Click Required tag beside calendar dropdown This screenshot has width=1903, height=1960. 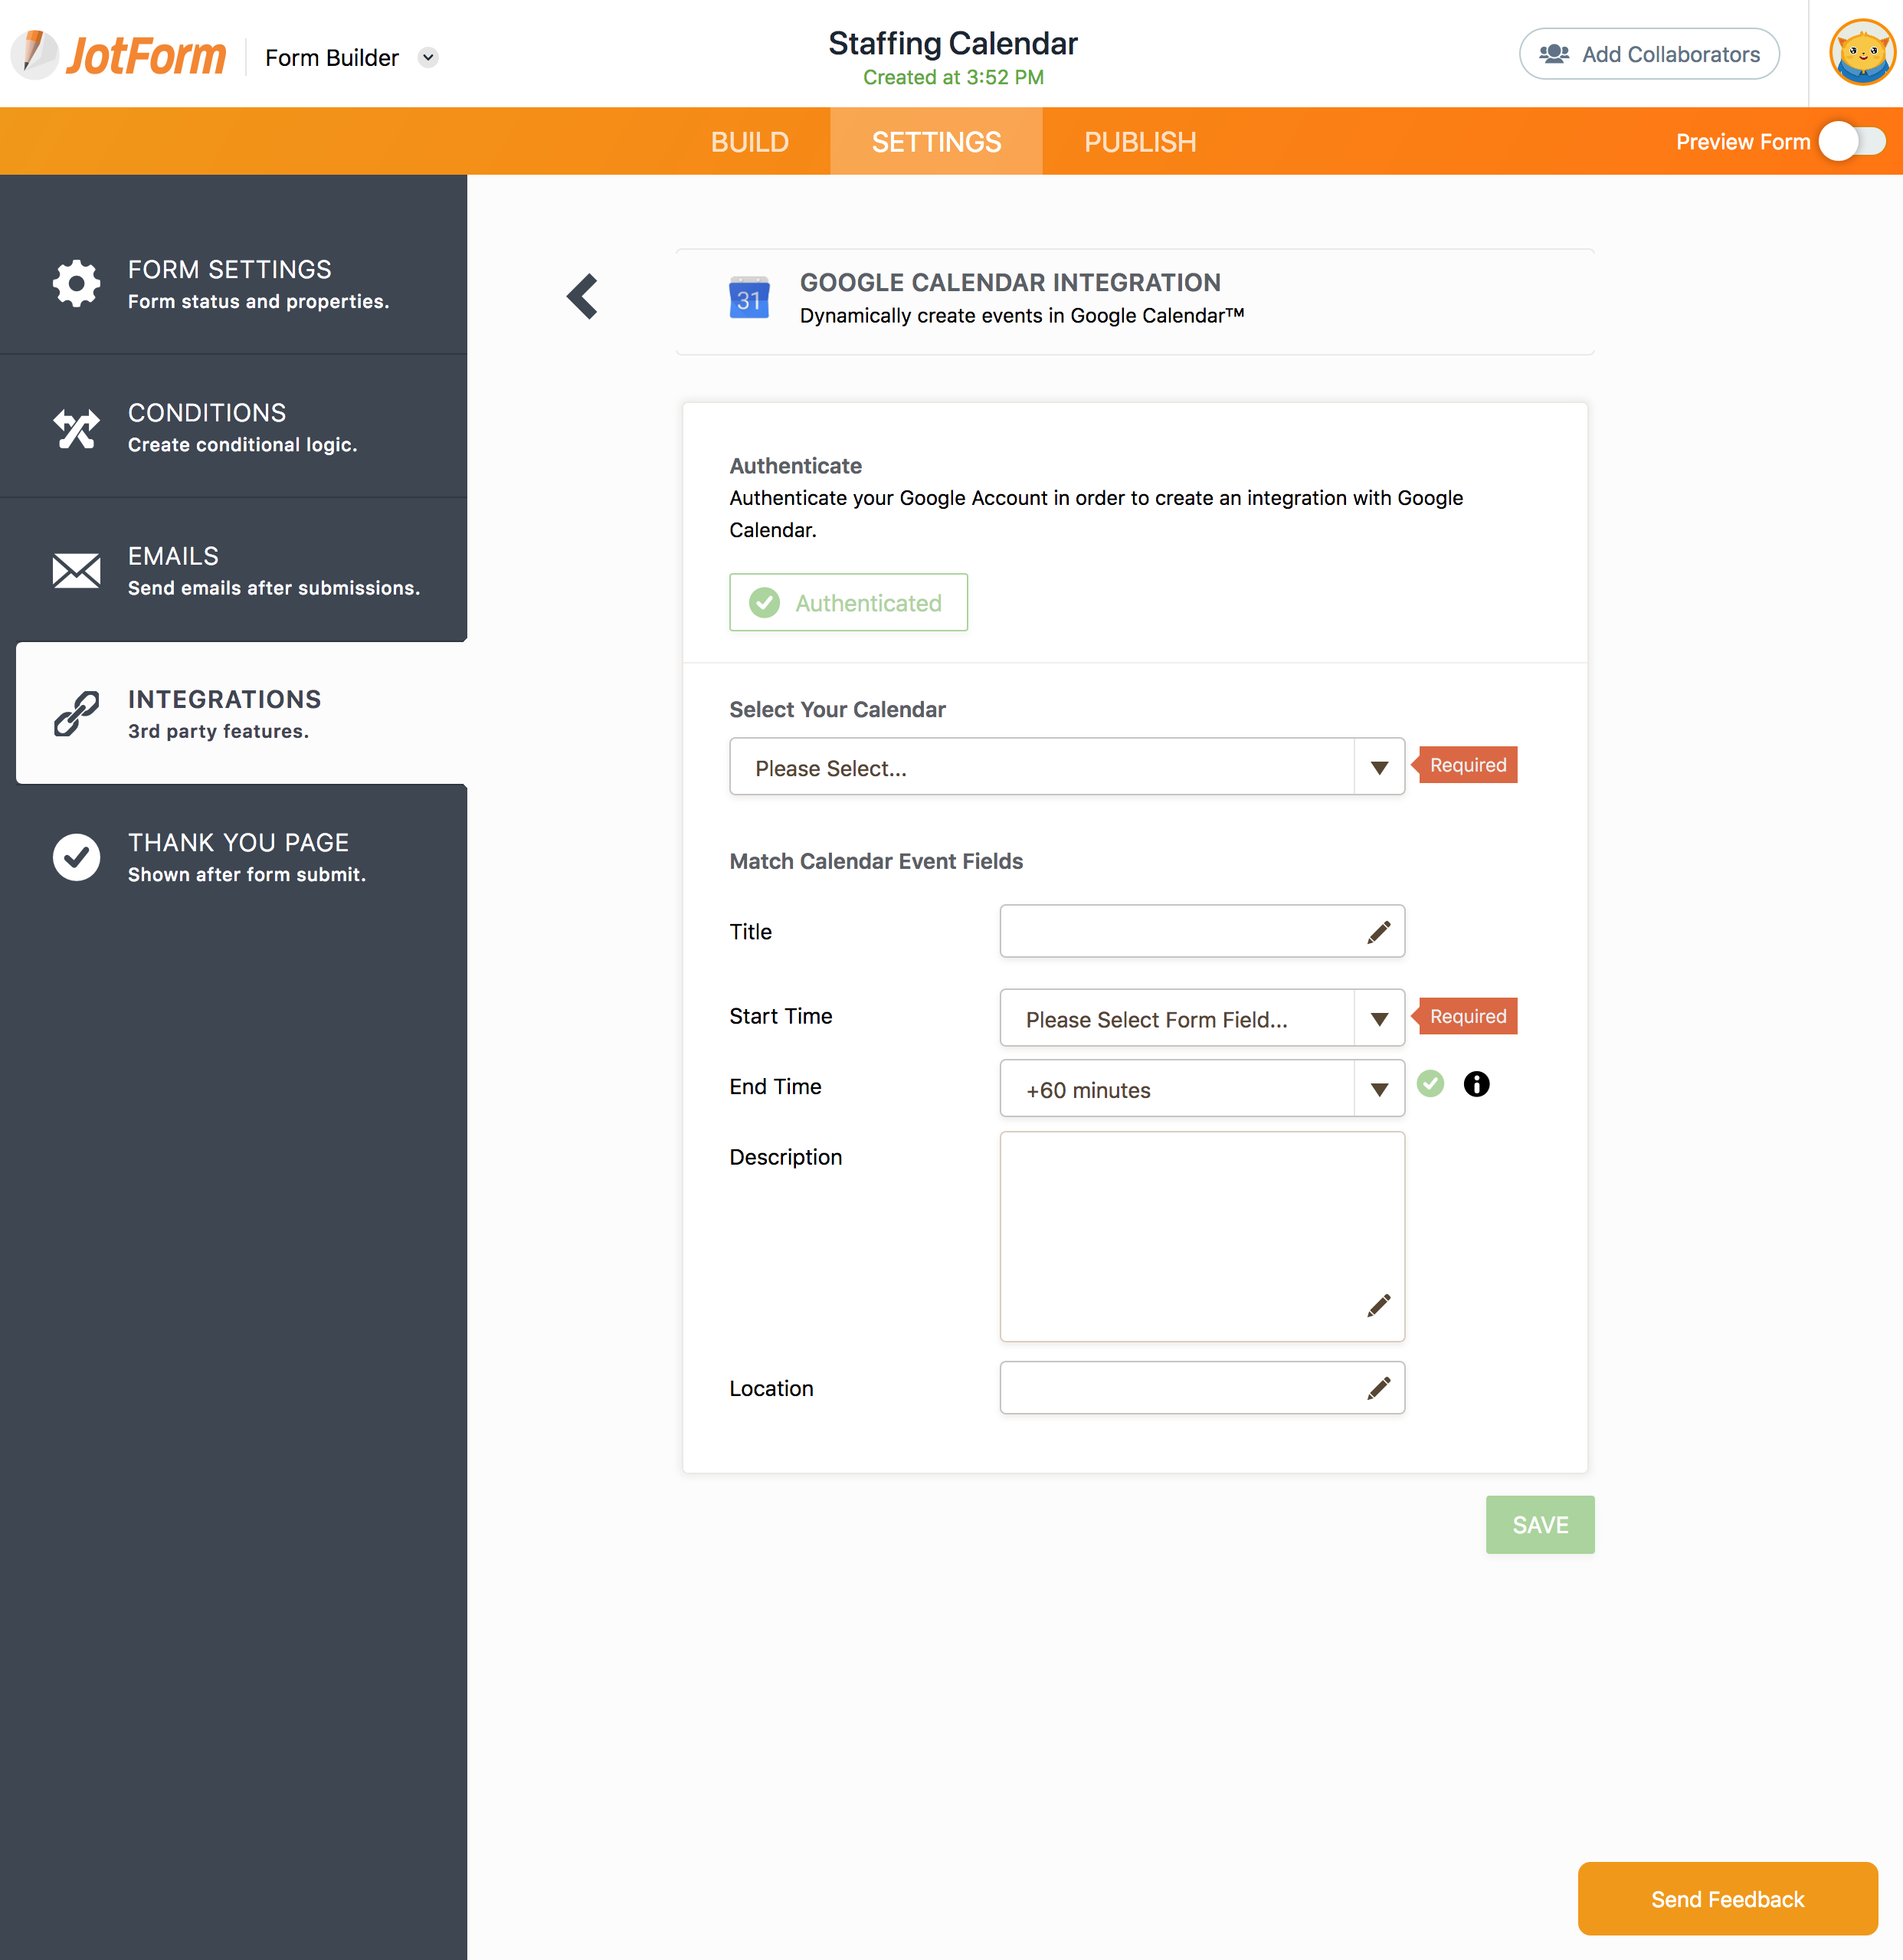click(x=1465, y=765)
